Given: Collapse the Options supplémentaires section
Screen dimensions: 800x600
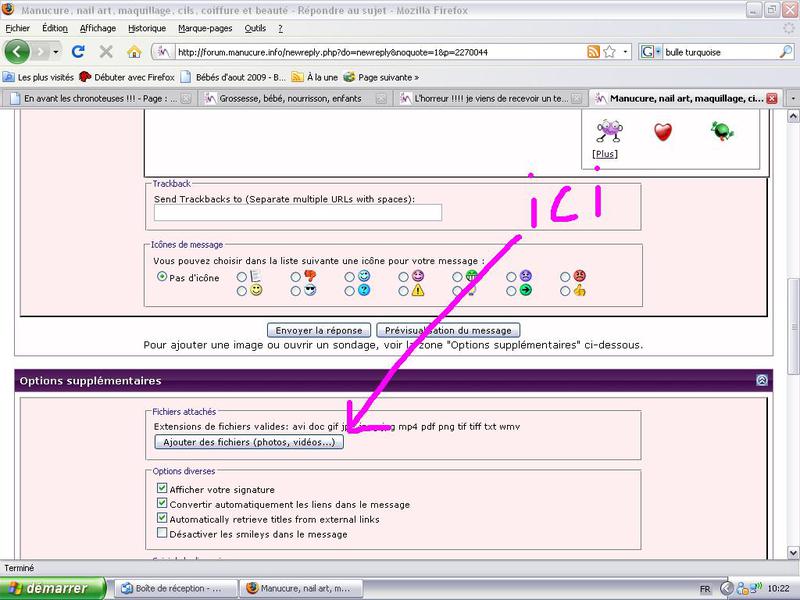Looking at the screenshot, I should click(762, 381).
